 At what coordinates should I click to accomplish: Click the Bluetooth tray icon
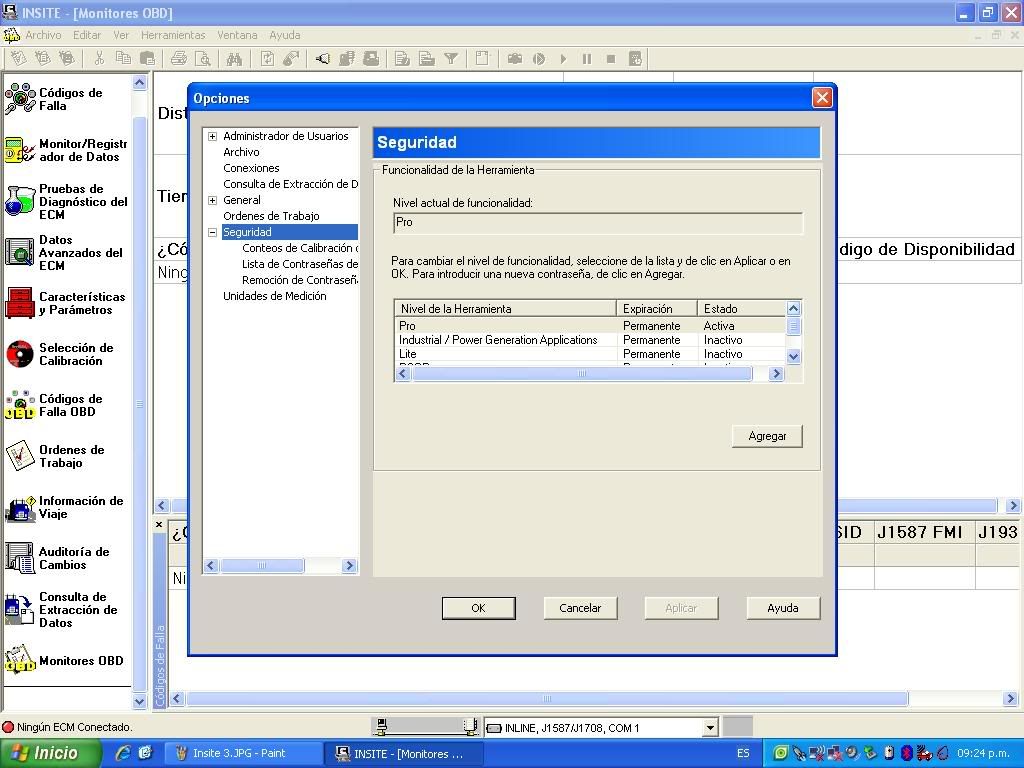(x=906, y=753)
